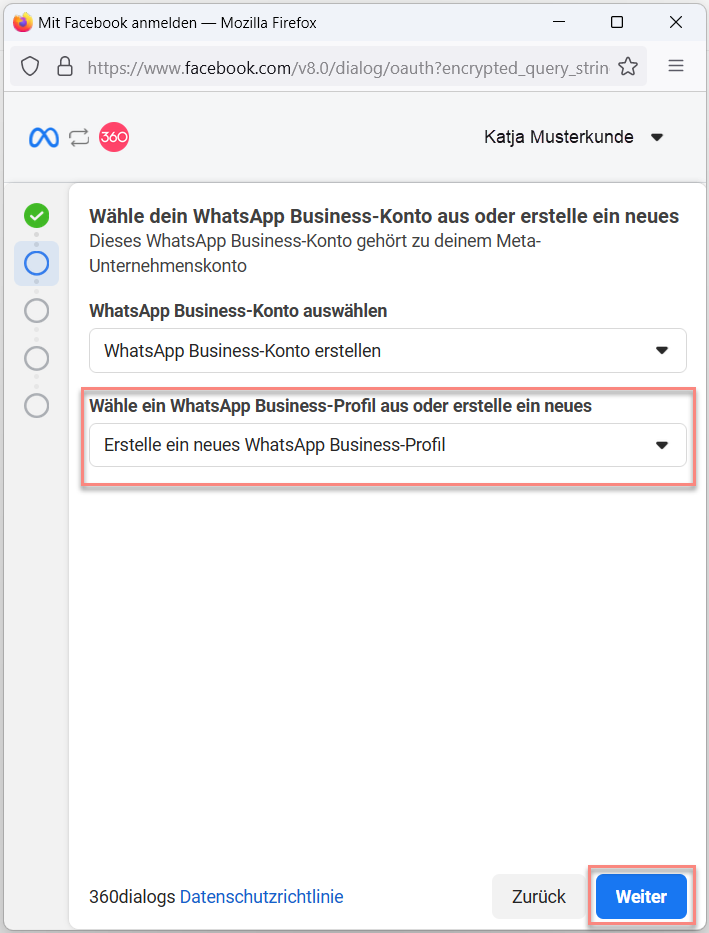The image size is (709, 933).
Task: Maximize the Firefox window
Action: pos(617,23)
